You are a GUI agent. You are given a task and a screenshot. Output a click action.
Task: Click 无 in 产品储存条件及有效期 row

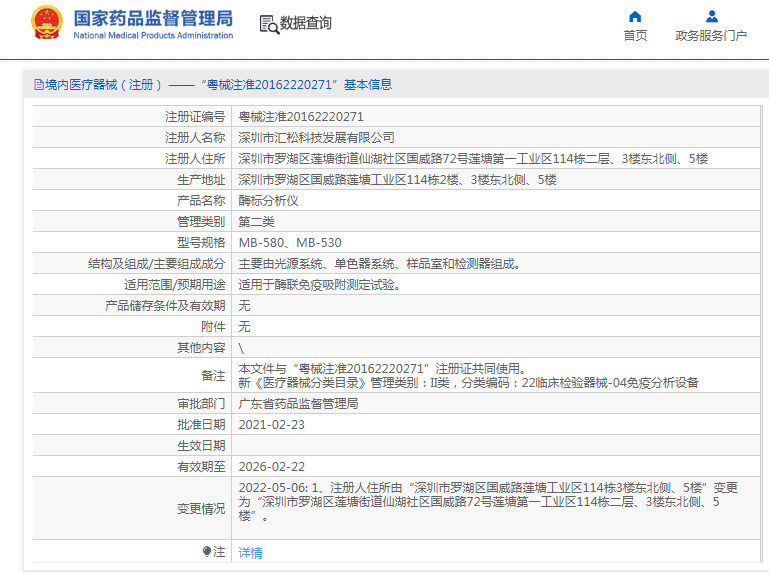coord(244,306)
